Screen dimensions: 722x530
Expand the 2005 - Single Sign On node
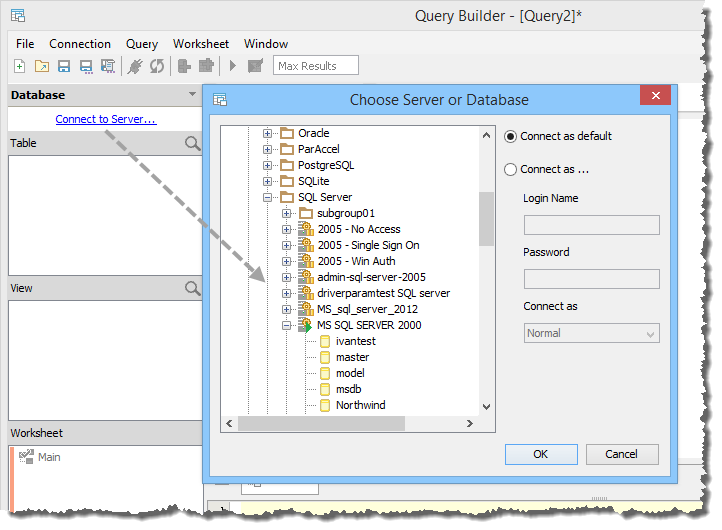[286, 245]
